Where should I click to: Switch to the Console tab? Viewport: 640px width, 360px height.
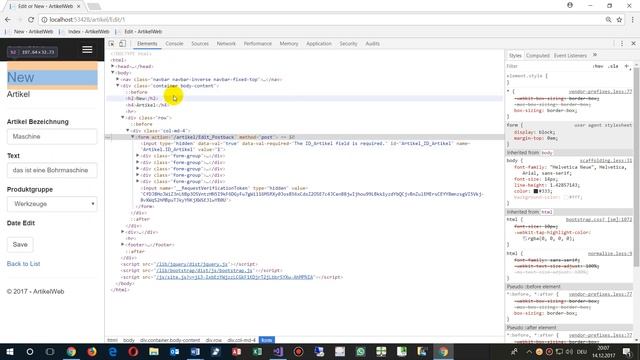pyautogui.click(x=174, y=44)
